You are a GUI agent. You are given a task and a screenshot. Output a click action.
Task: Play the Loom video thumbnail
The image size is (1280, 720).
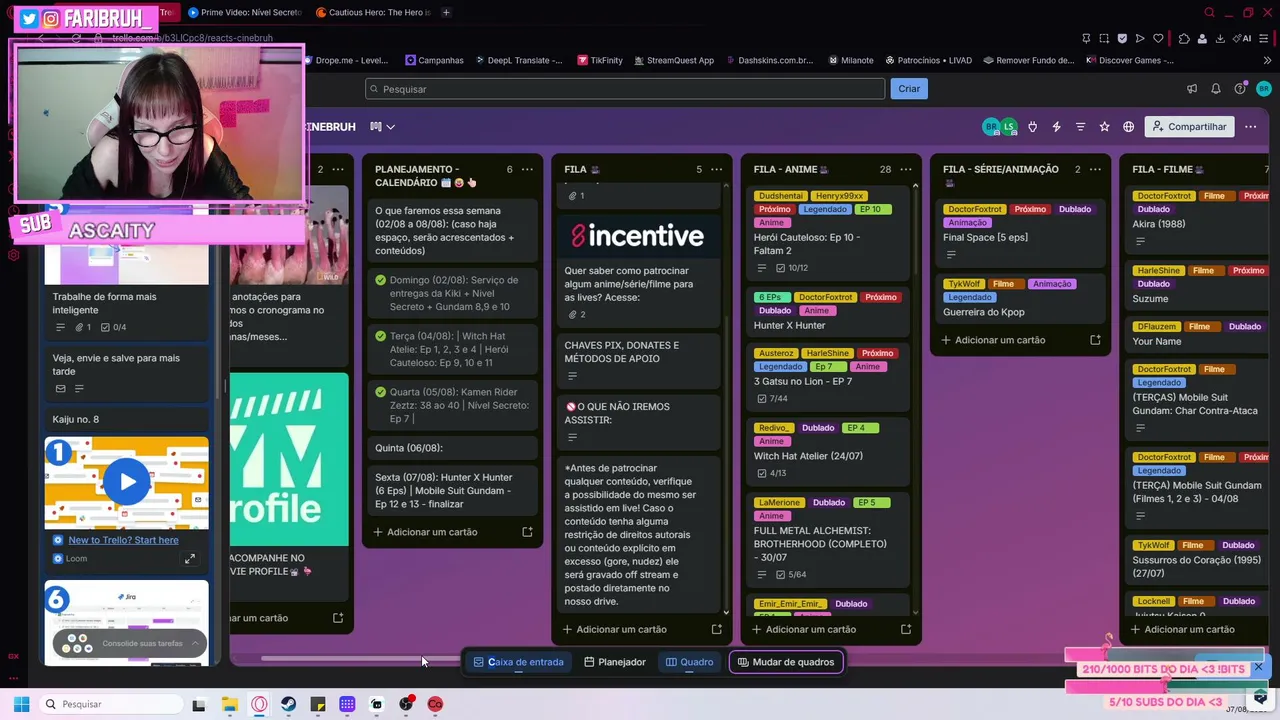pos(127,482)
